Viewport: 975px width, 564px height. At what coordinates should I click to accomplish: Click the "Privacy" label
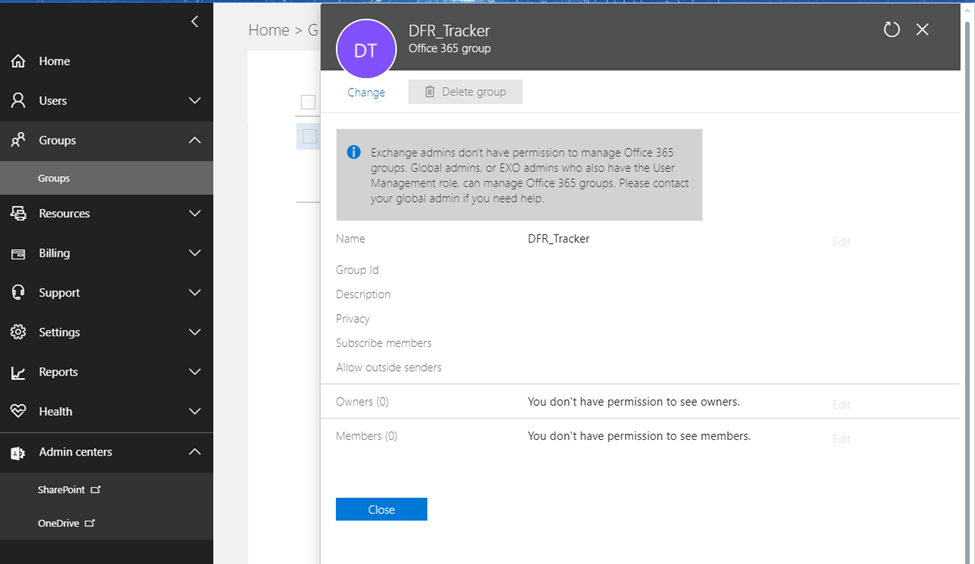353,318
